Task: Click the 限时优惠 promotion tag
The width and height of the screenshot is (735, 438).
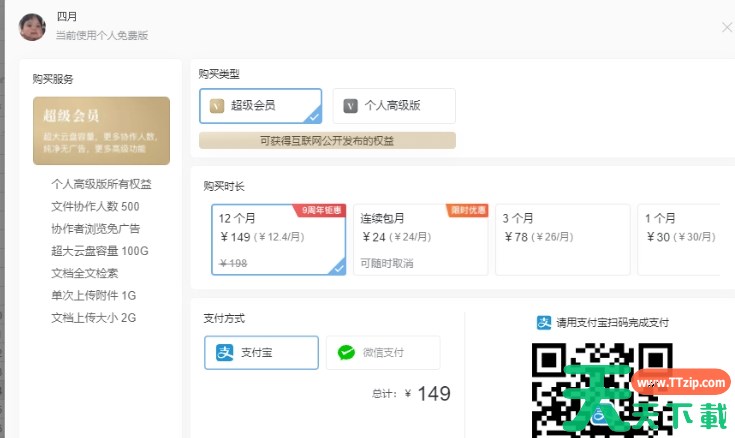Action: coord(467,210)
